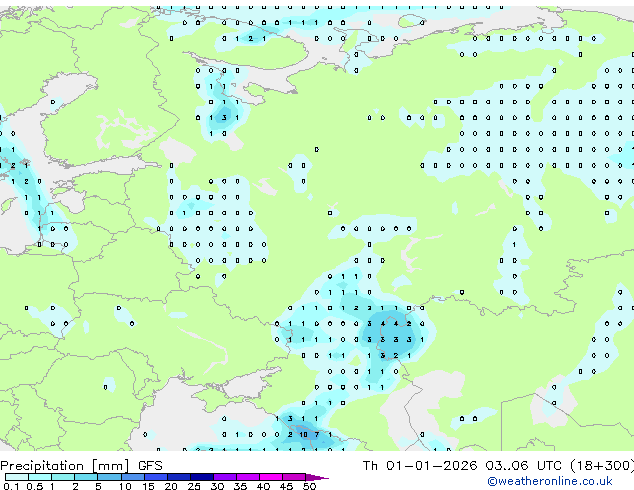Click the forecast date Th 01-01-2026 label
This screenshot has height=490, width=634.
[420, 466]
